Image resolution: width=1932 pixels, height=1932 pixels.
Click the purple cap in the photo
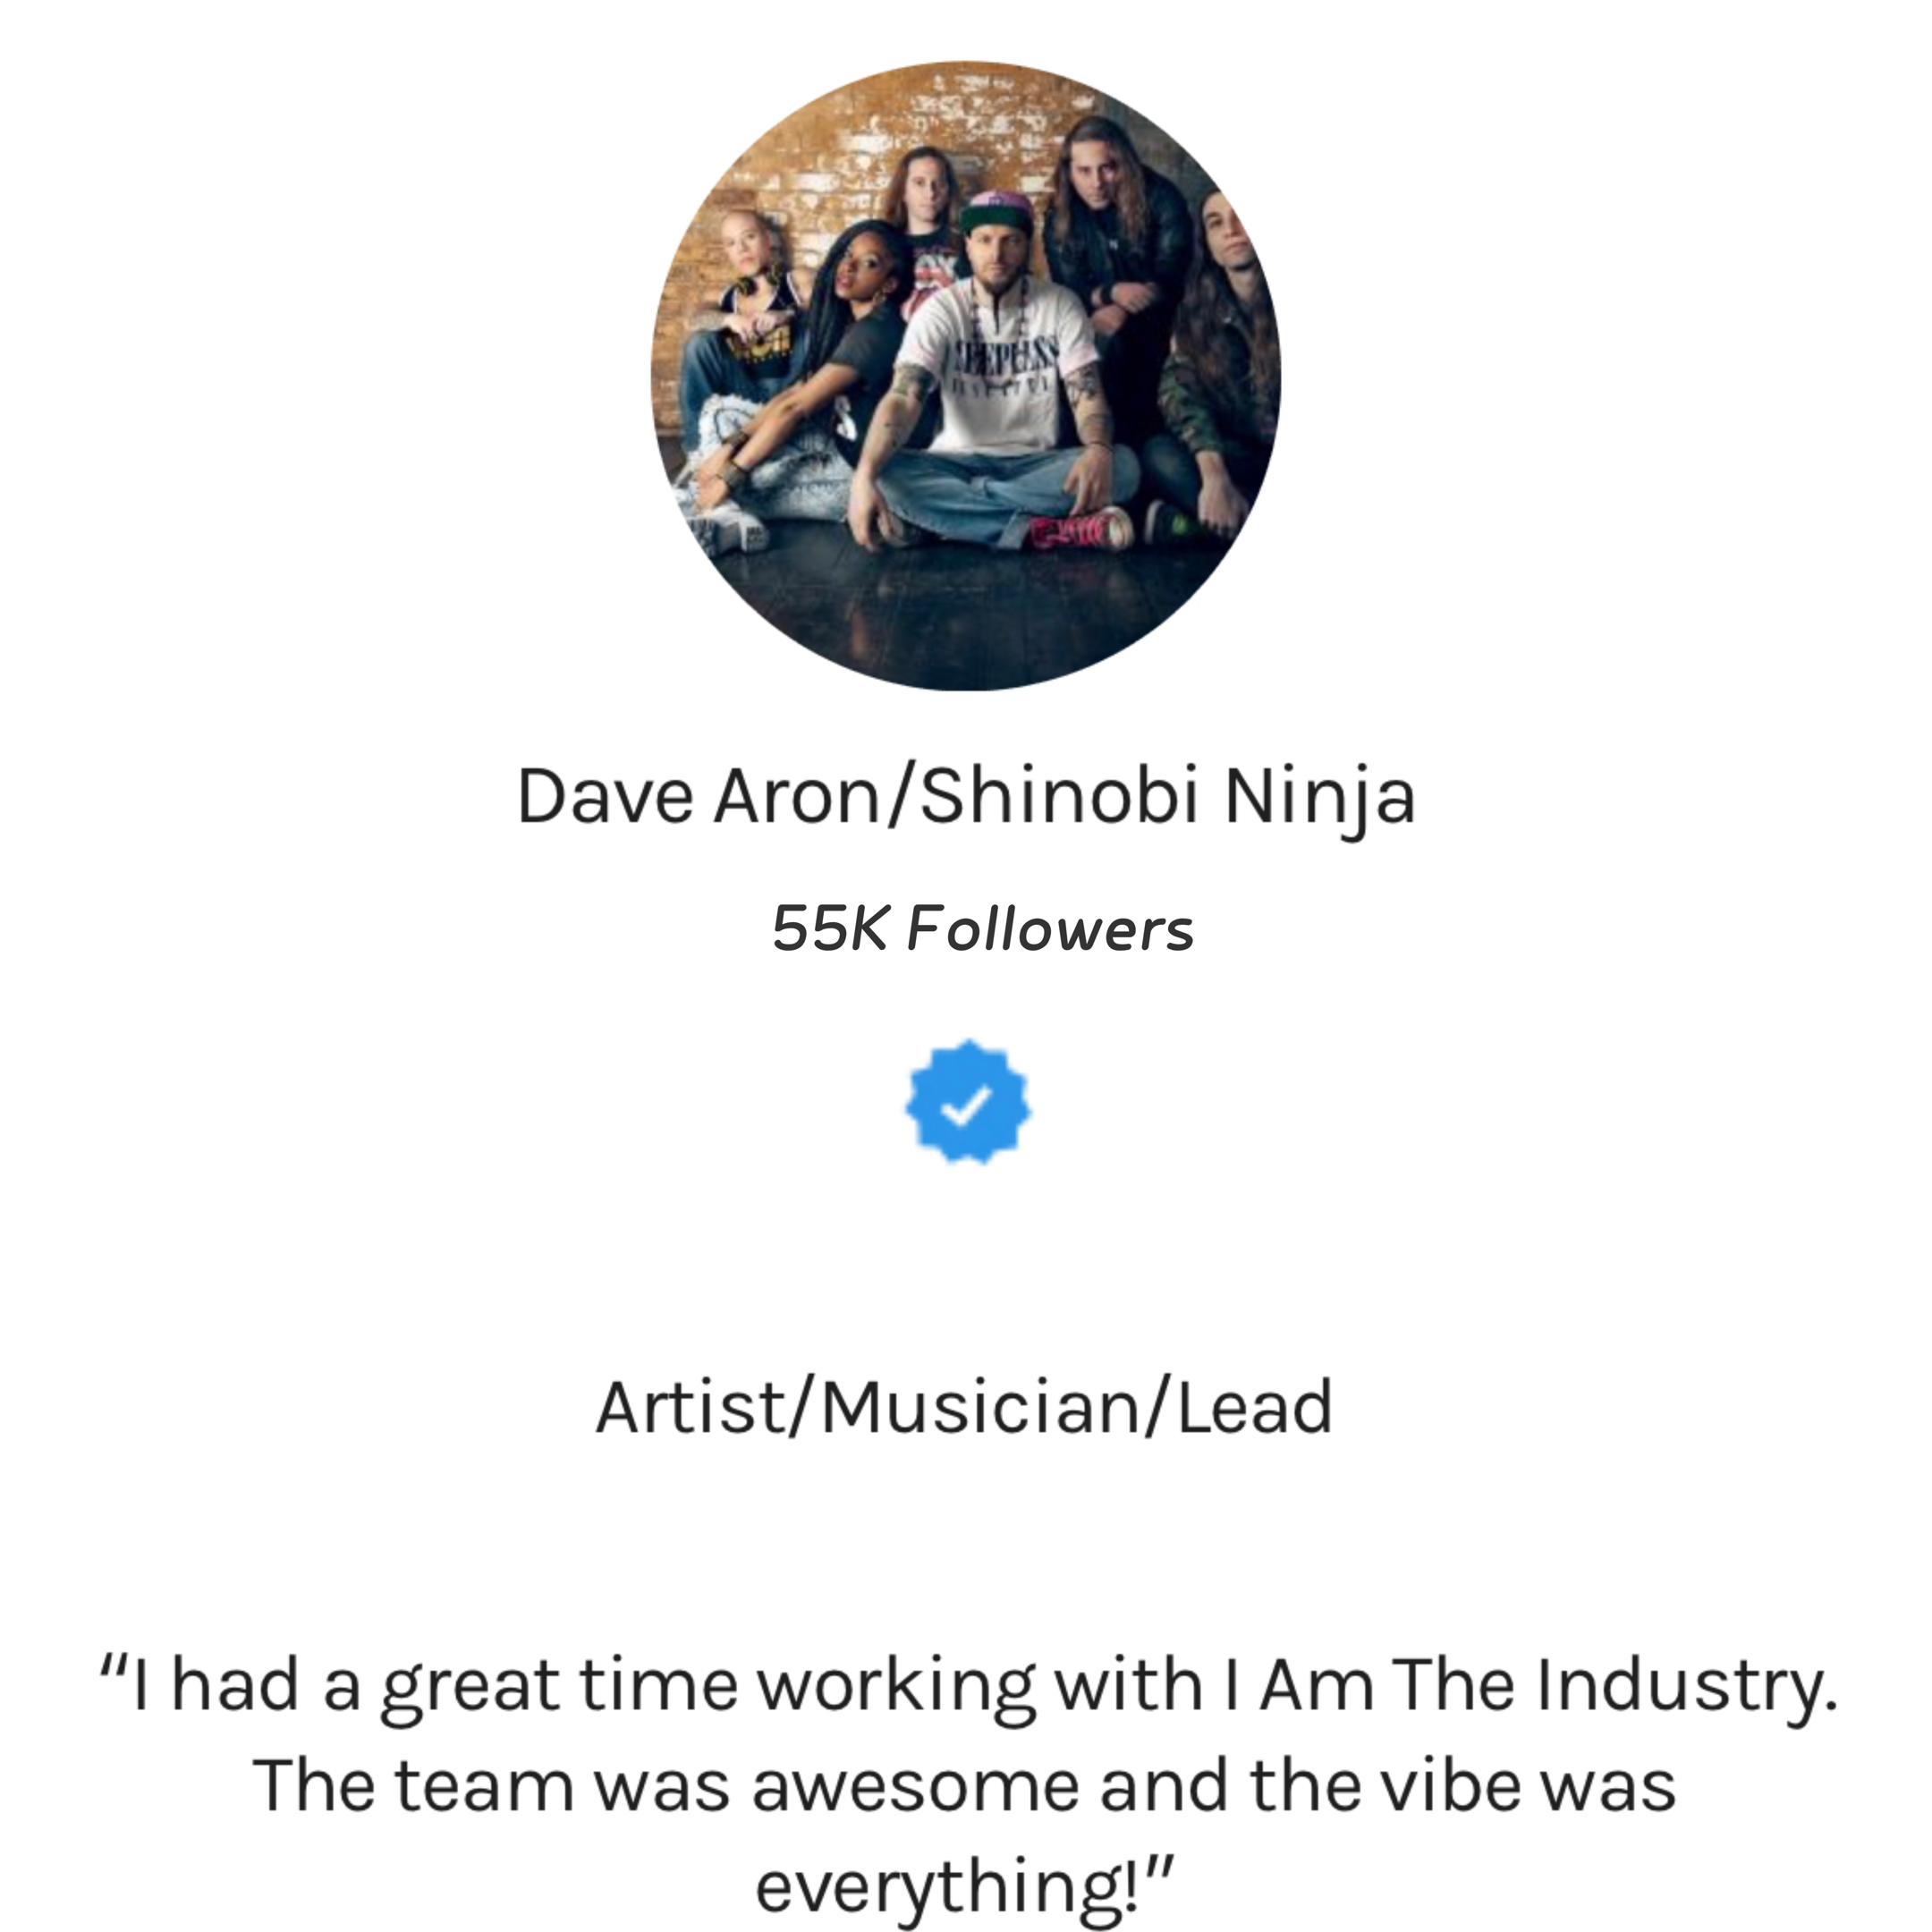point(995,207)
